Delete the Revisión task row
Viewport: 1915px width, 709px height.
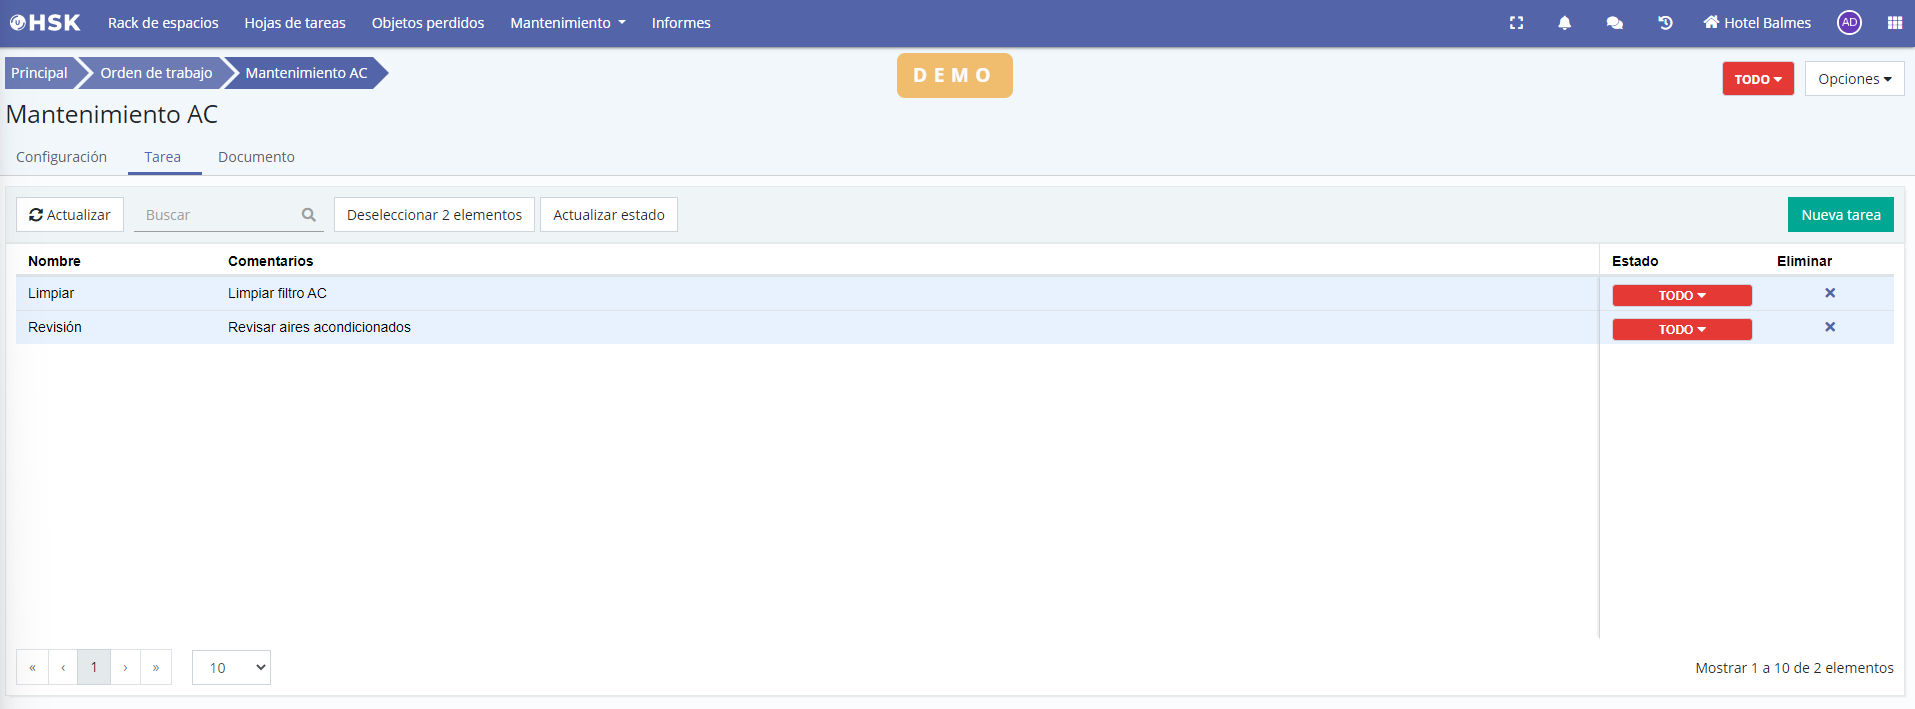click(1829, 327)
